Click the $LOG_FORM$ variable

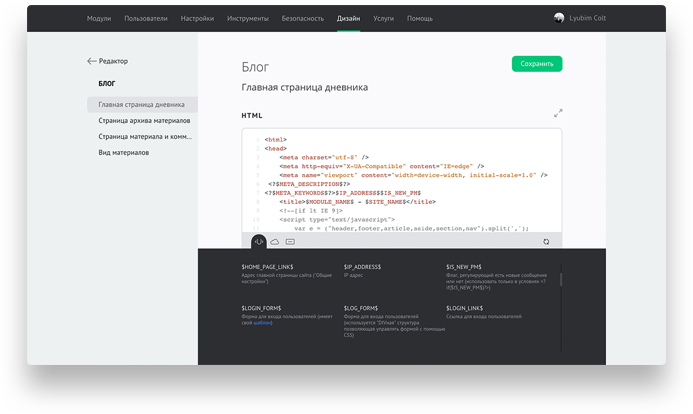coord(361,308)
